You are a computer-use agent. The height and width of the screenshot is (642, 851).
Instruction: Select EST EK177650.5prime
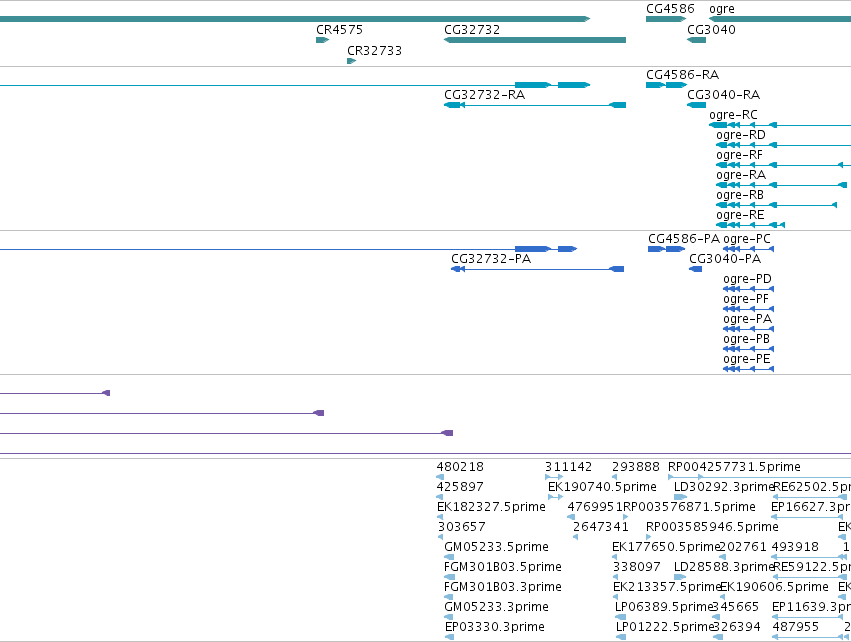tap(665, 547)
